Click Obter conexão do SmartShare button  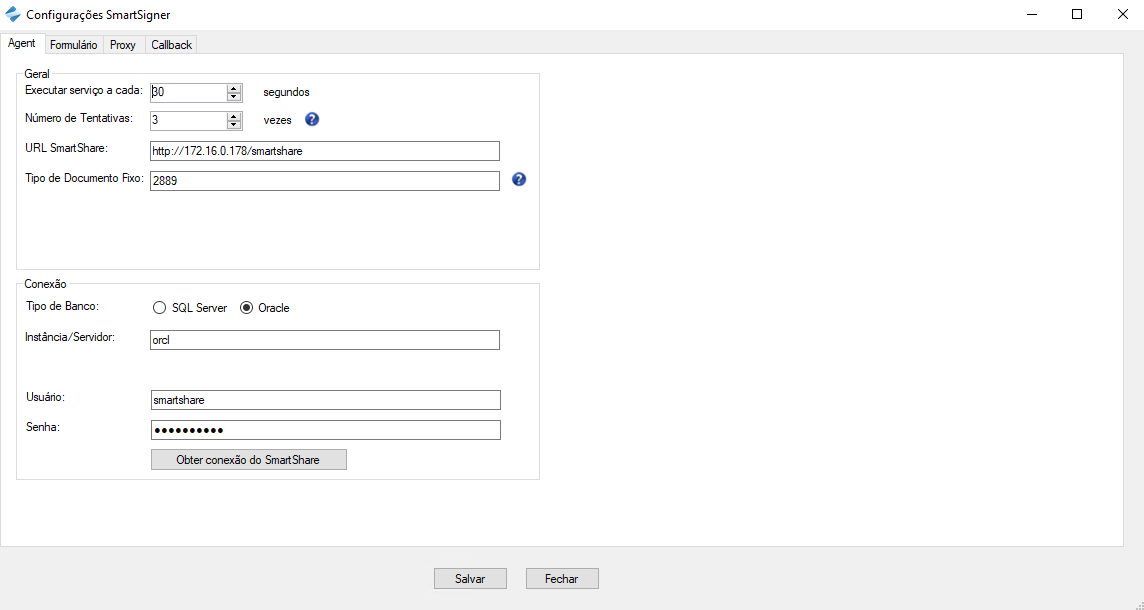click(x=248, y=460)
